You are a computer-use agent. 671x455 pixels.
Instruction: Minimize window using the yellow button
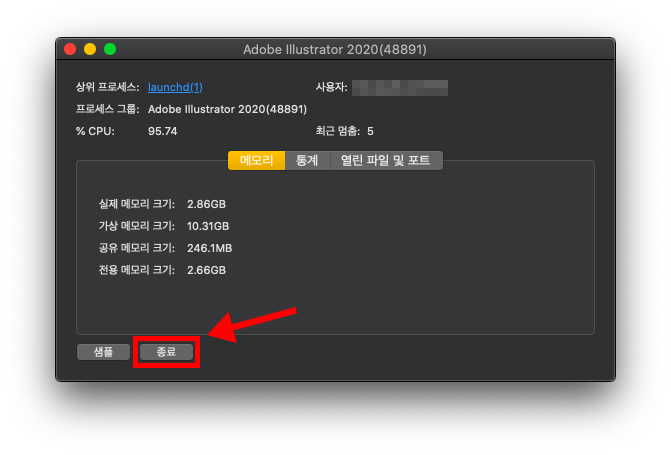pyautogui.click(x=90, y=49)
